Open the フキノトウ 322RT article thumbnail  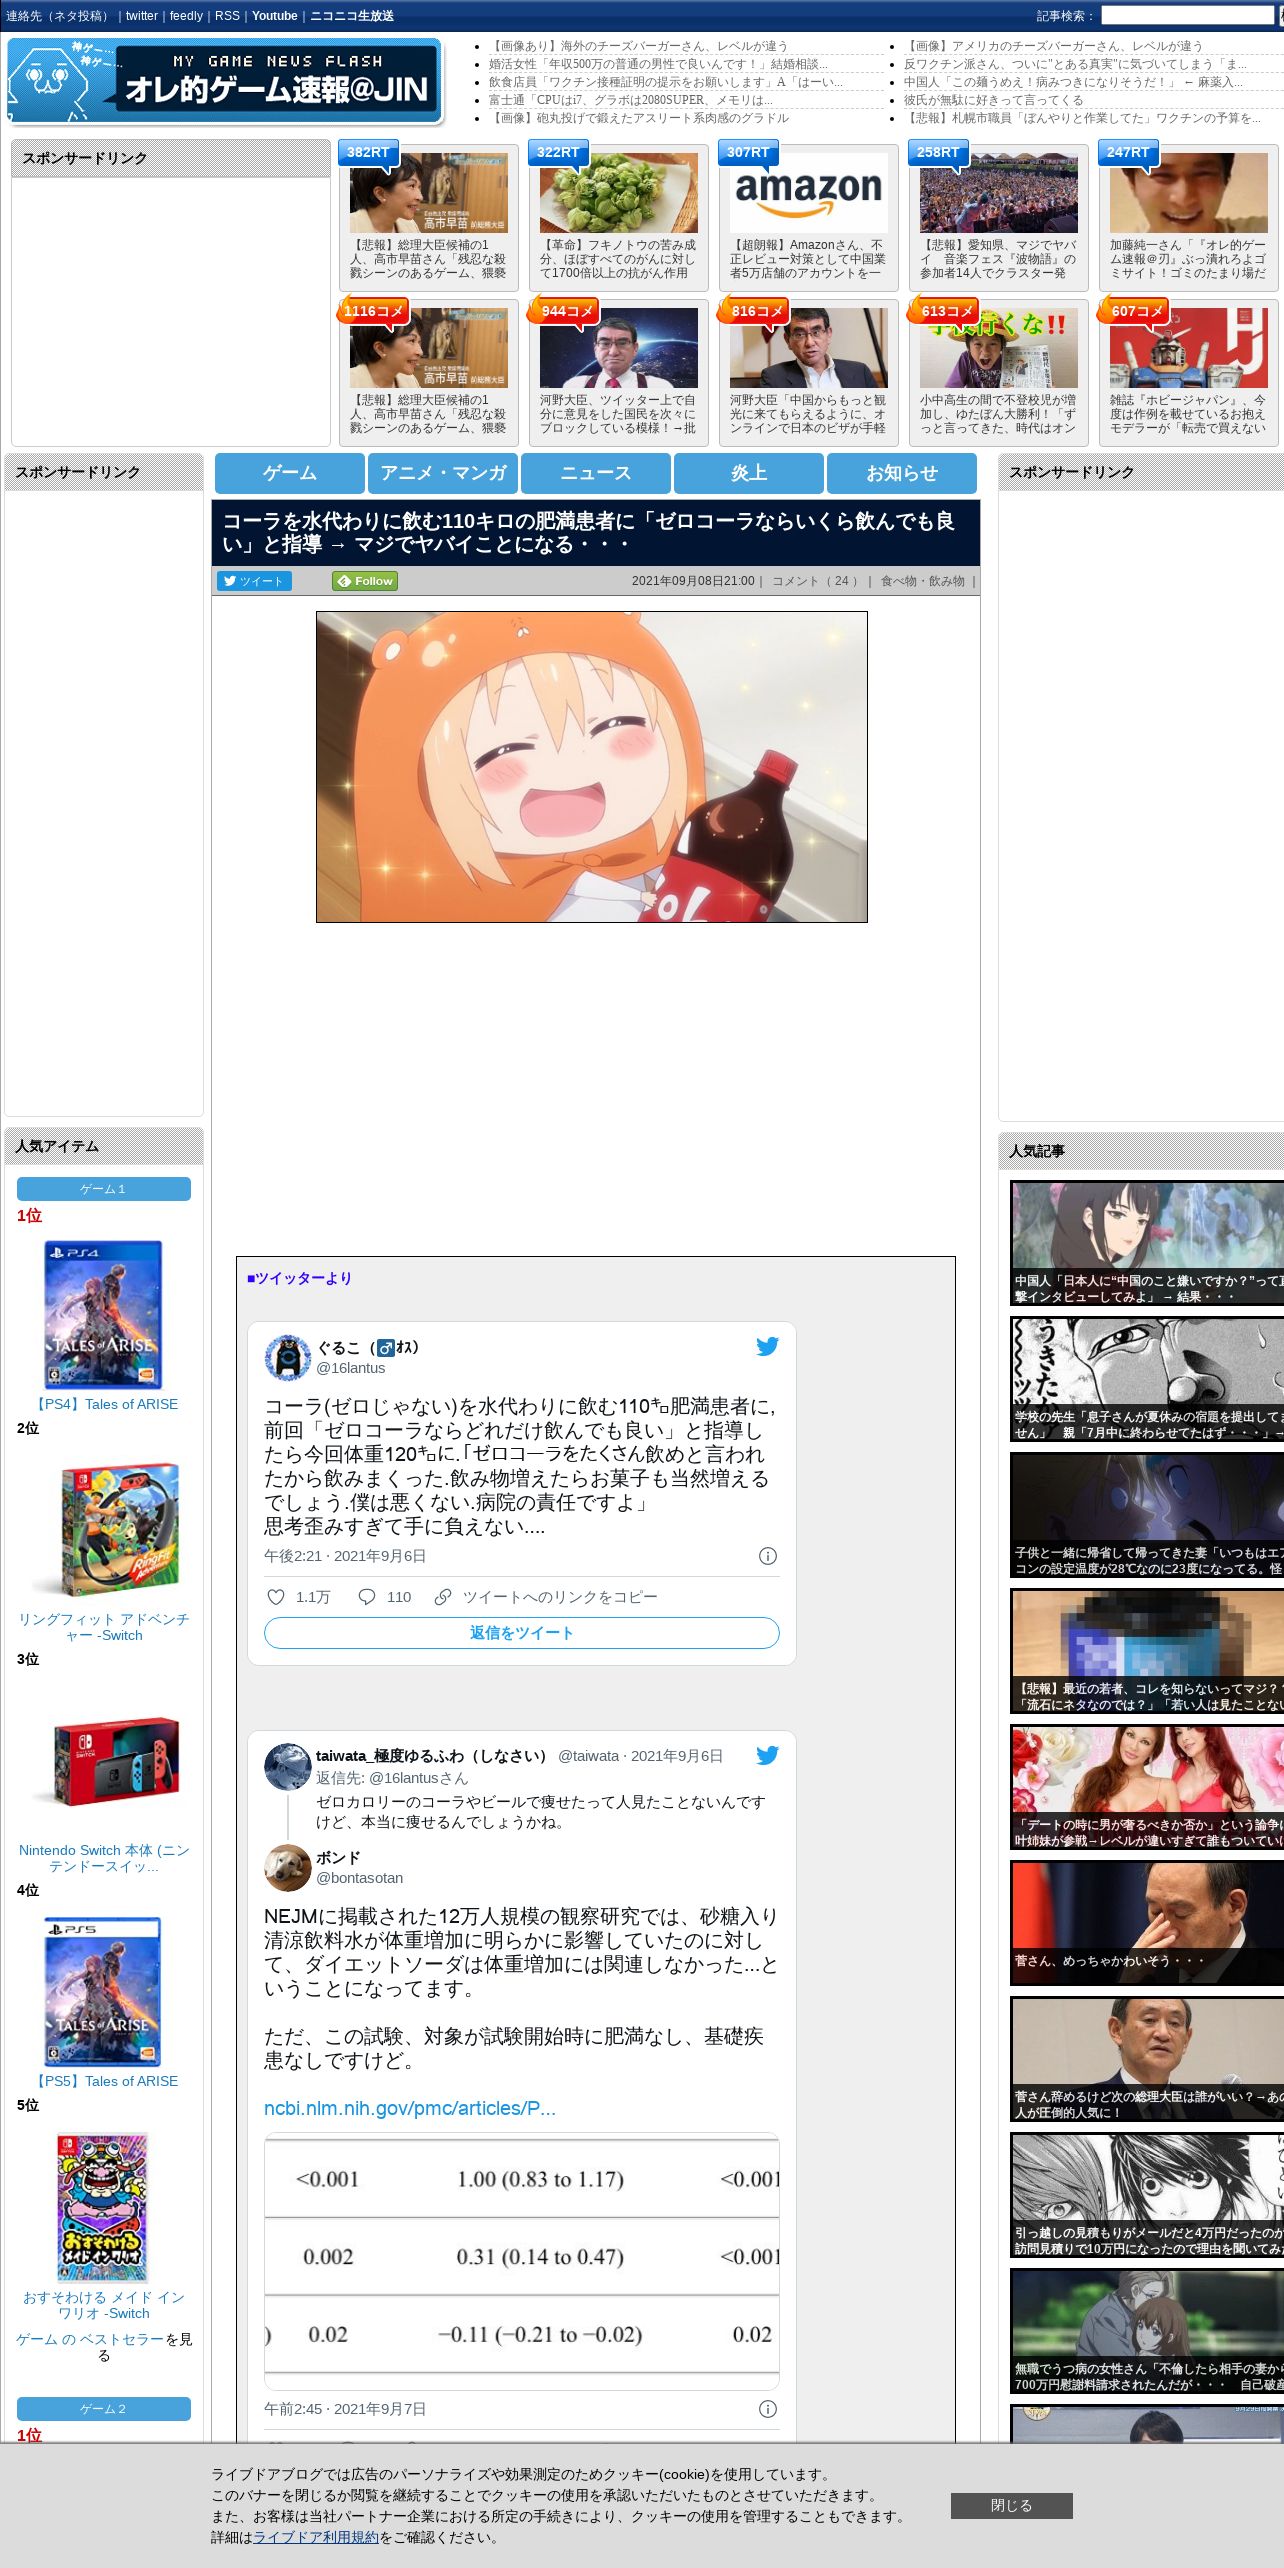point(618,193)
